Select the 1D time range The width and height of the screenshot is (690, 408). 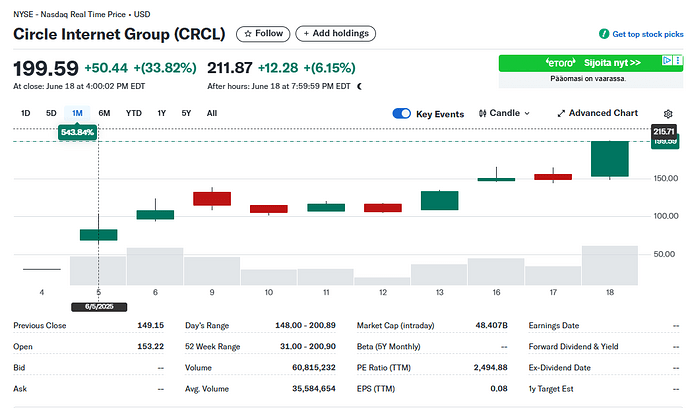[x=26, y=113]
